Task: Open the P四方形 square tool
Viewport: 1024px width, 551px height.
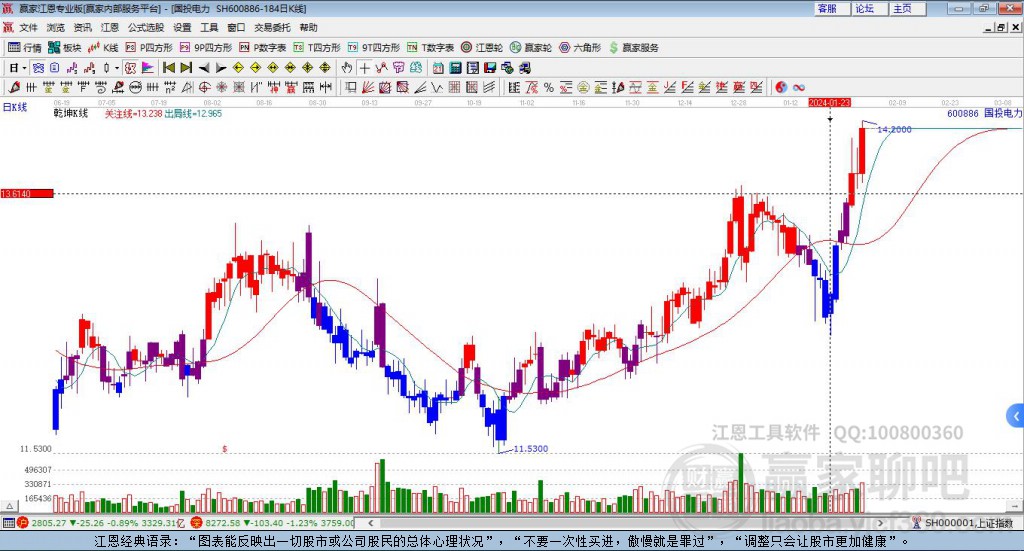Action: pyautogui.click(x=149, y=48)
